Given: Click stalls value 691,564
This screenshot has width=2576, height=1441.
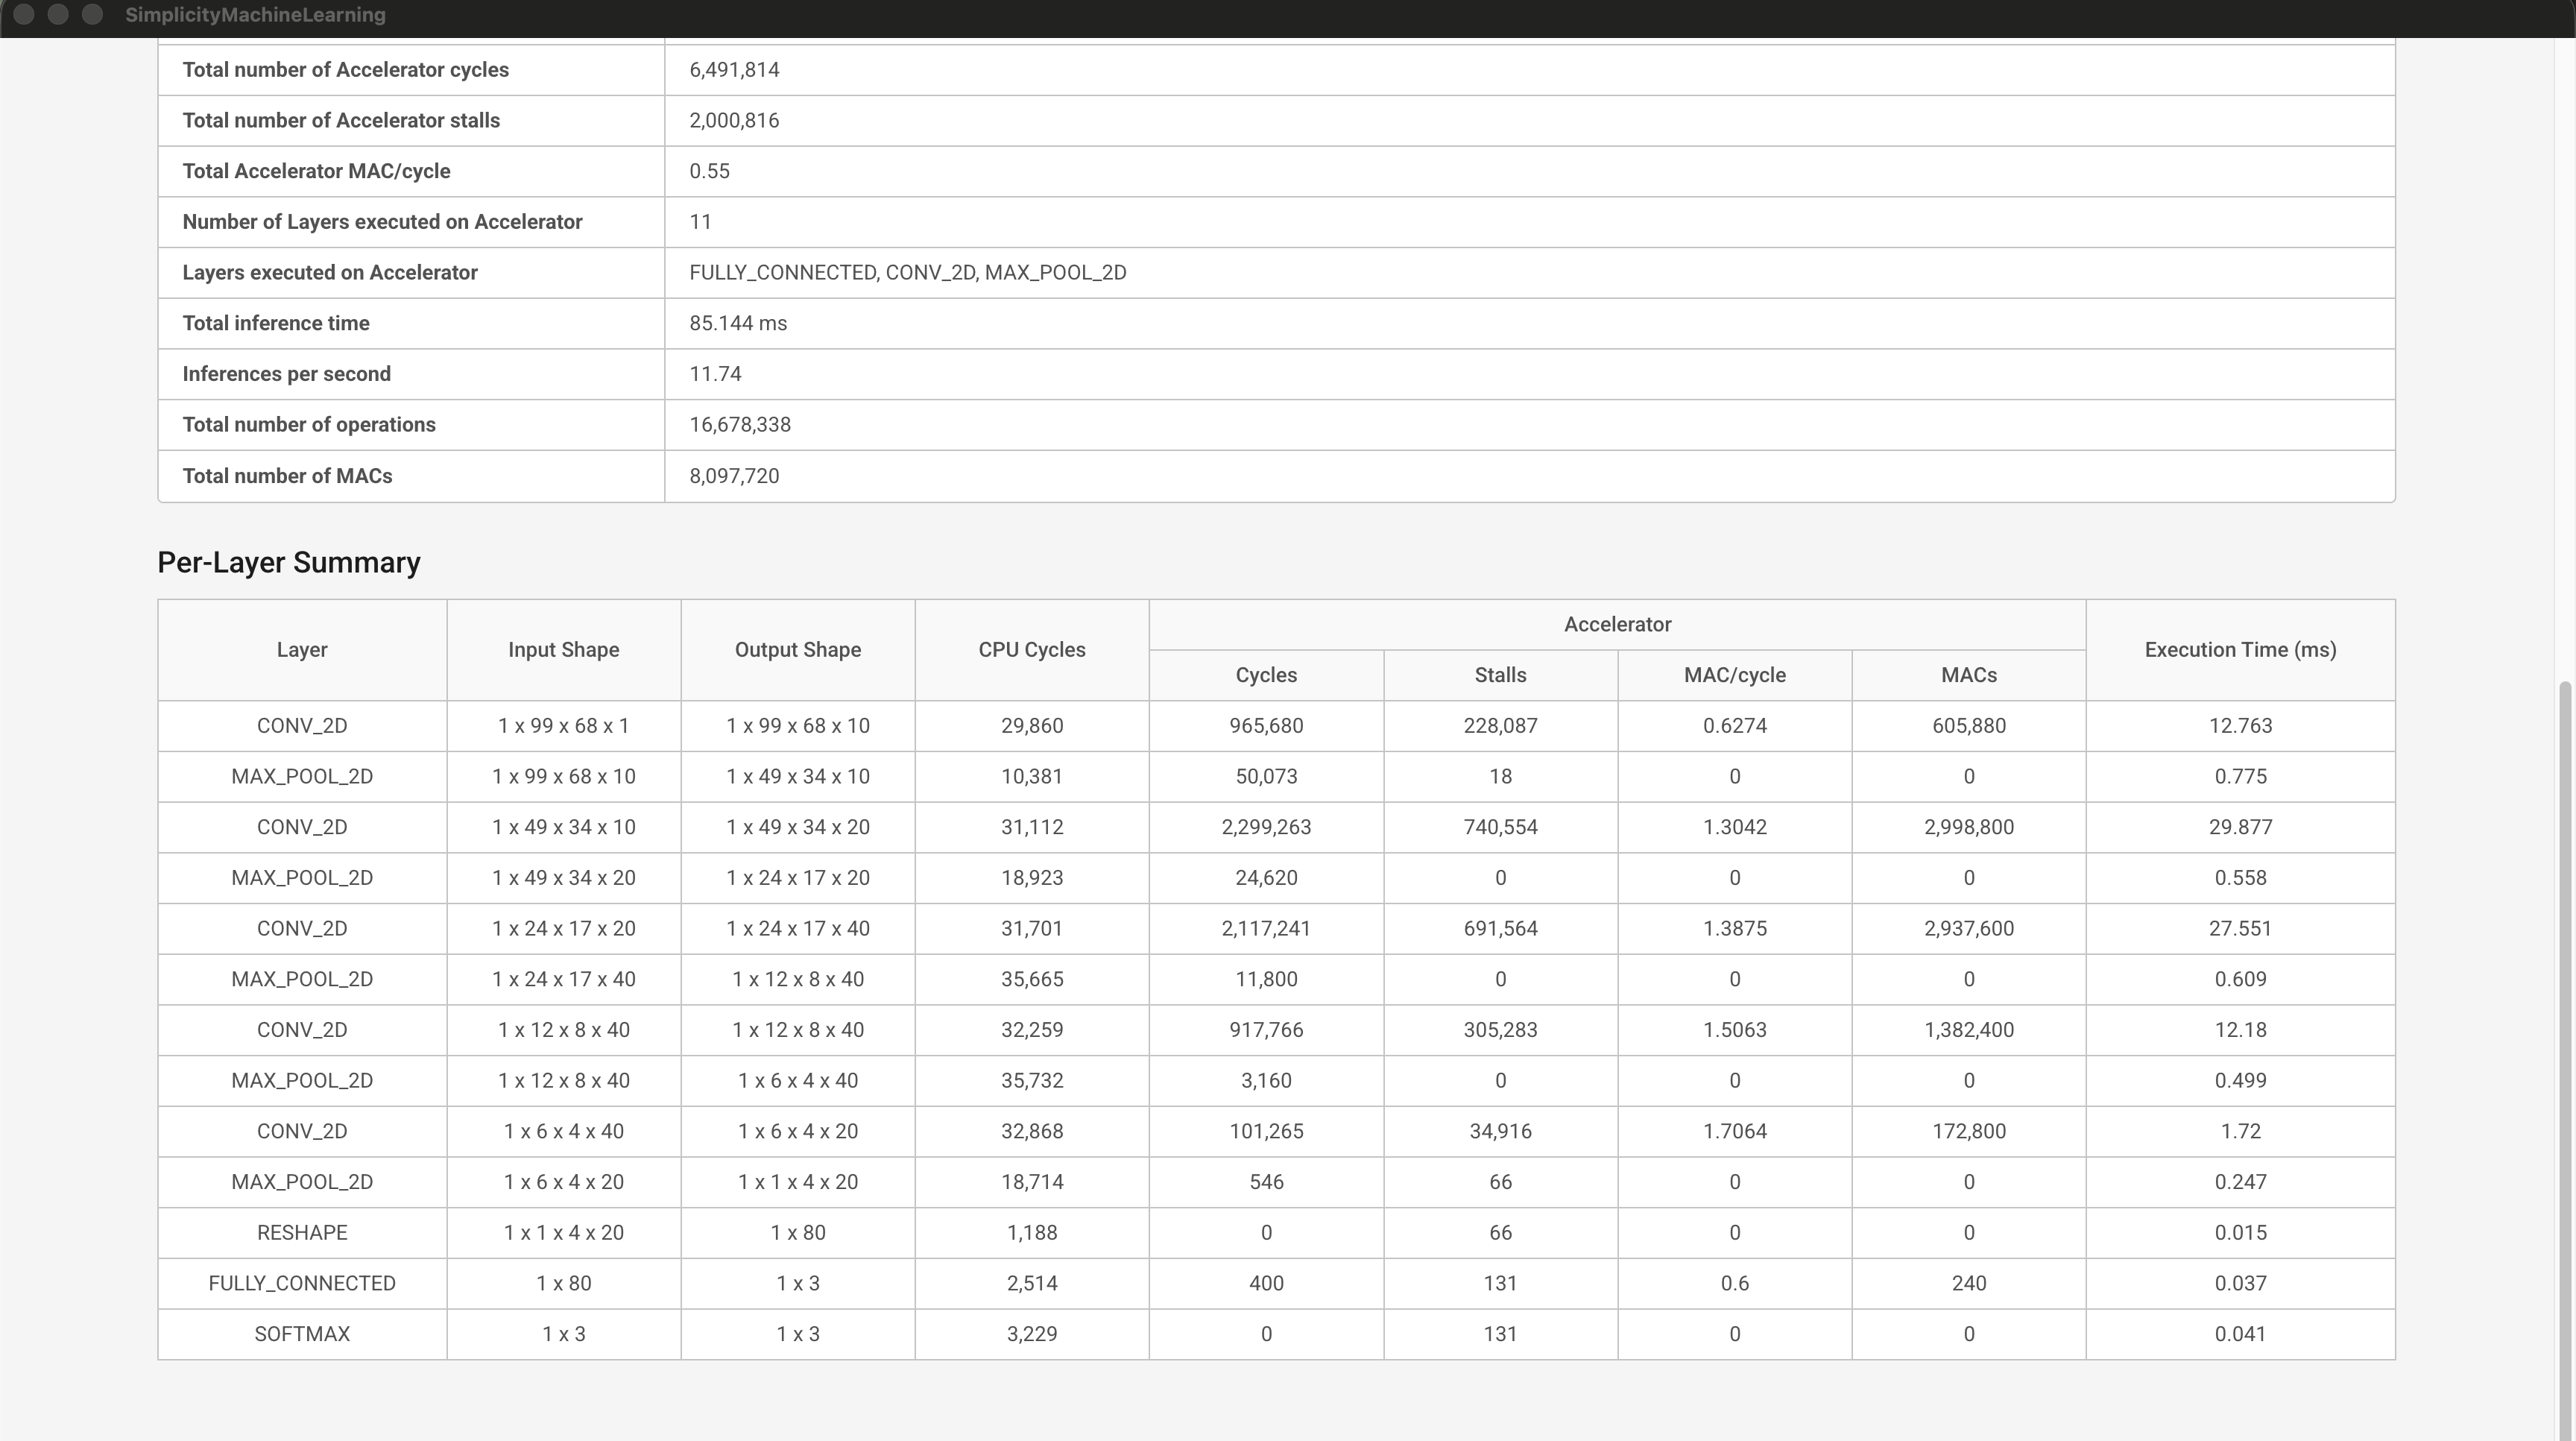Looking at the screenshot, I should pos(1500,929).
